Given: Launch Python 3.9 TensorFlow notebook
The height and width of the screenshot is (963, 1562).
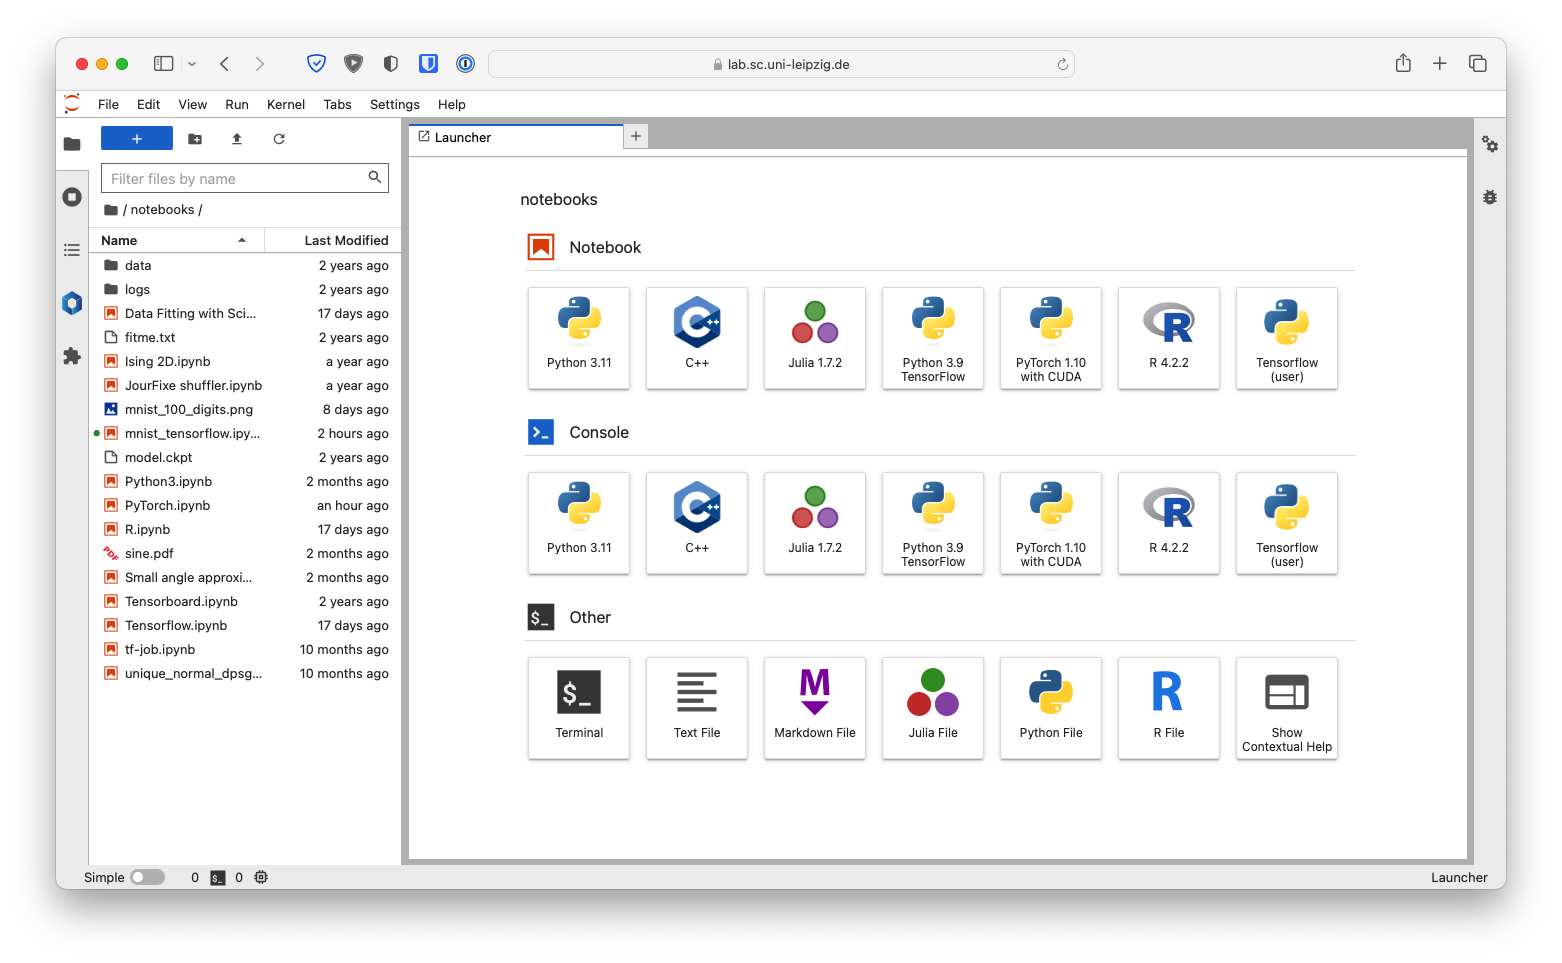Looking at the screenshot, I should [933, 338].
